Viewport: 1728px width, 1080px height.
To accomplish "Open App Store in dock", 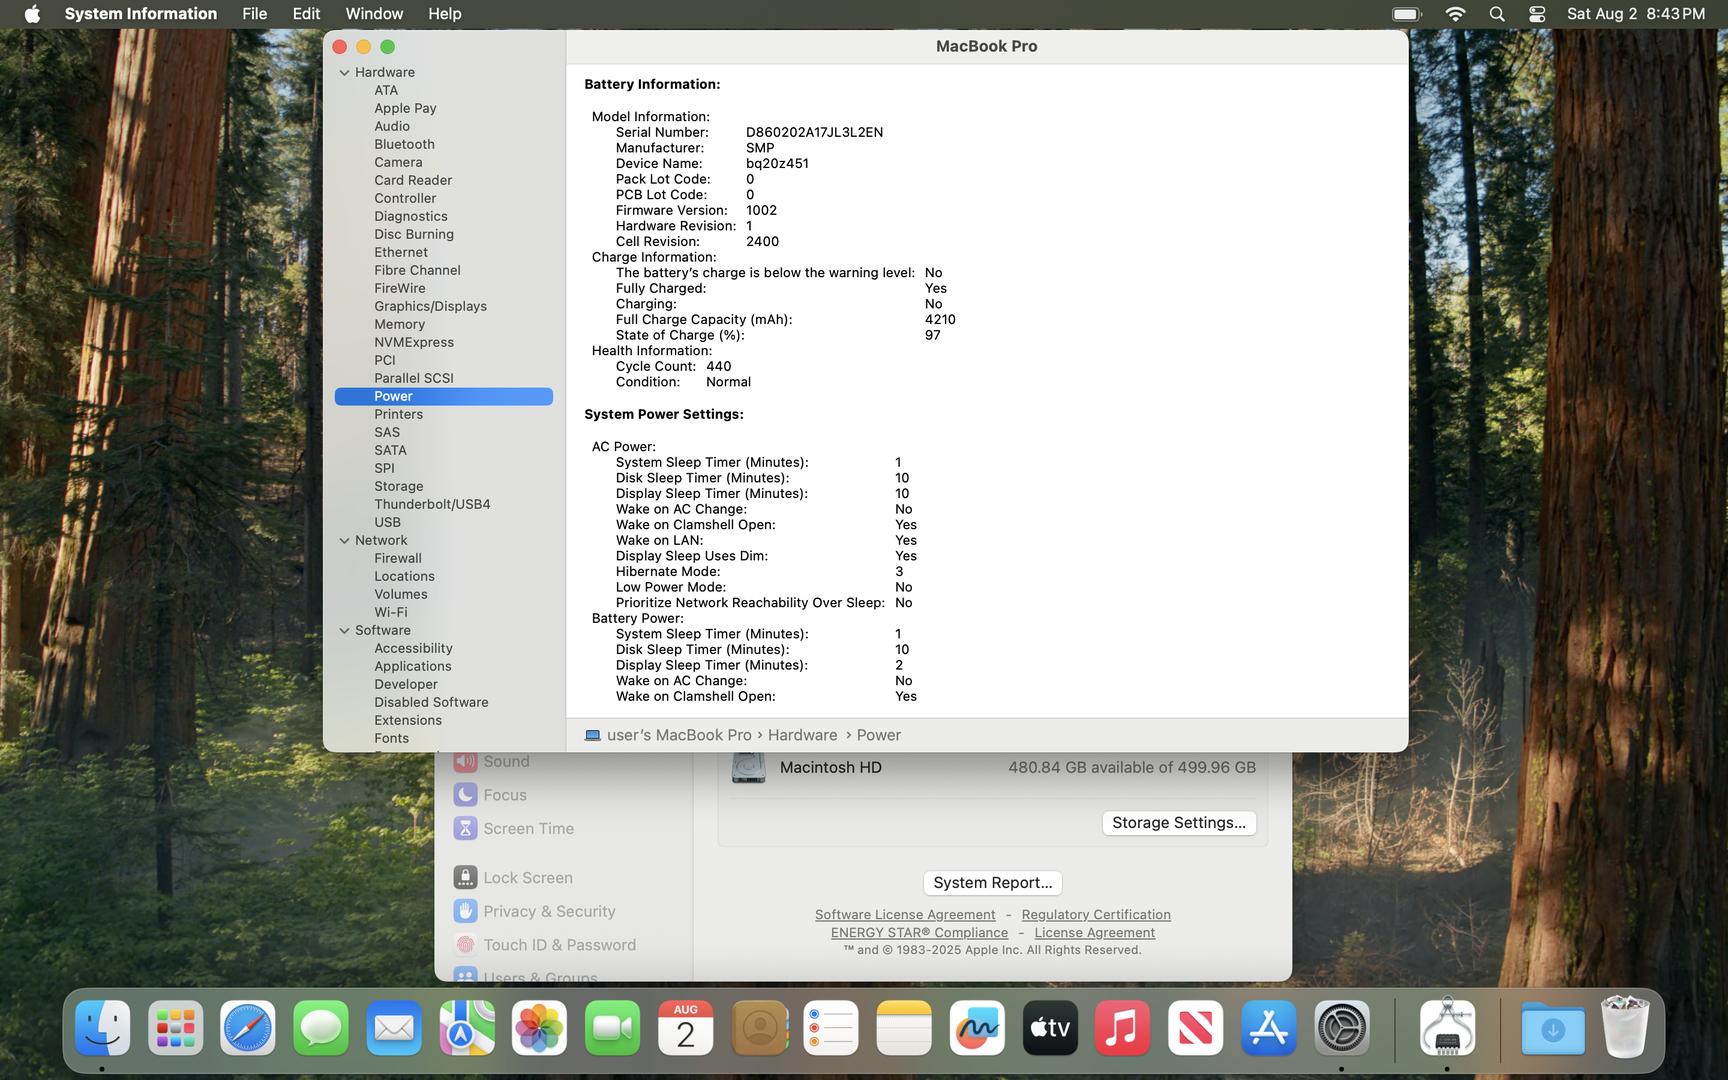I will [1269, 1028].
